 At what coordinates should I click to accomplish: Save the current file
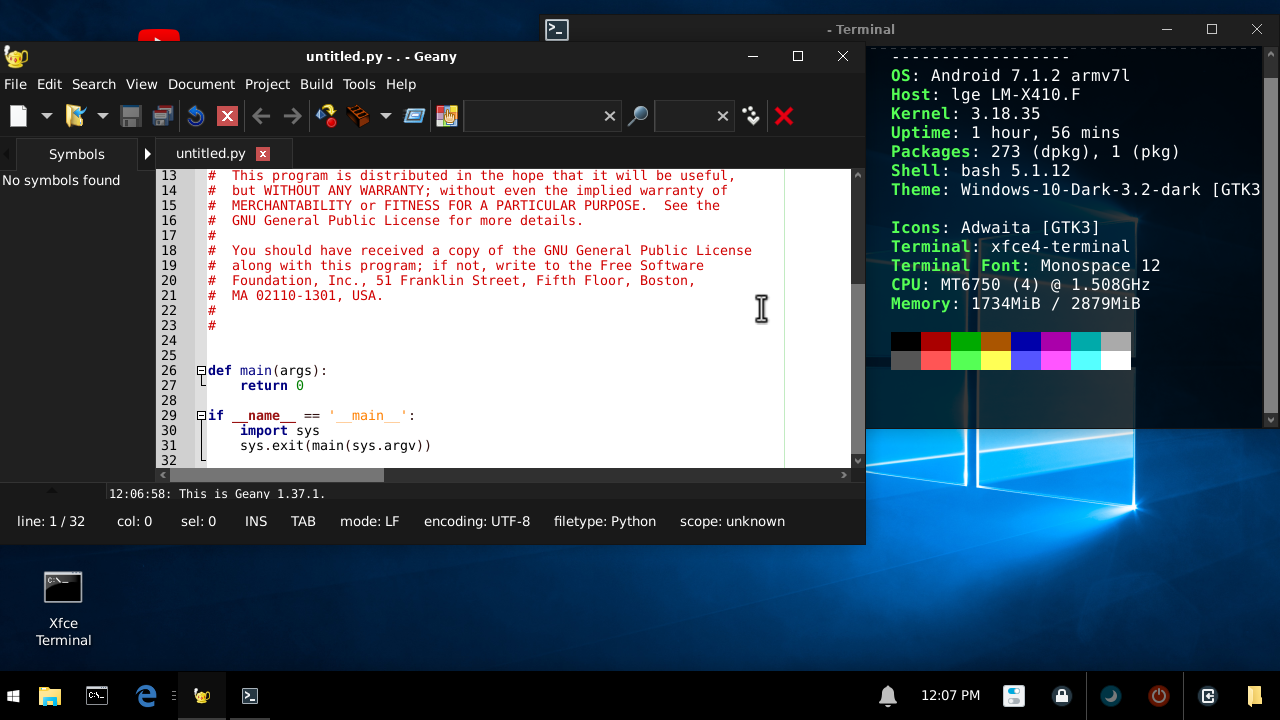click(x=129, y=116)
